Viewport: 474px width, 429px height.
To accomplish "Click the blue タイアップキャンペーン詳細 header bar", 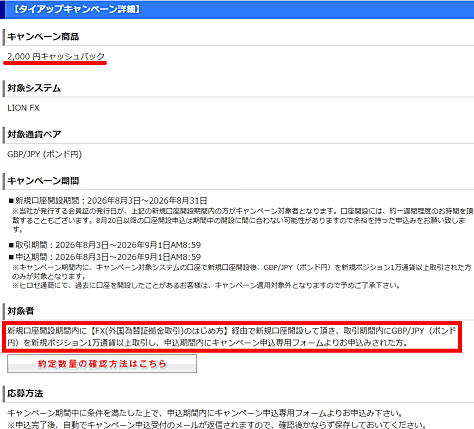I will [237, 9].
